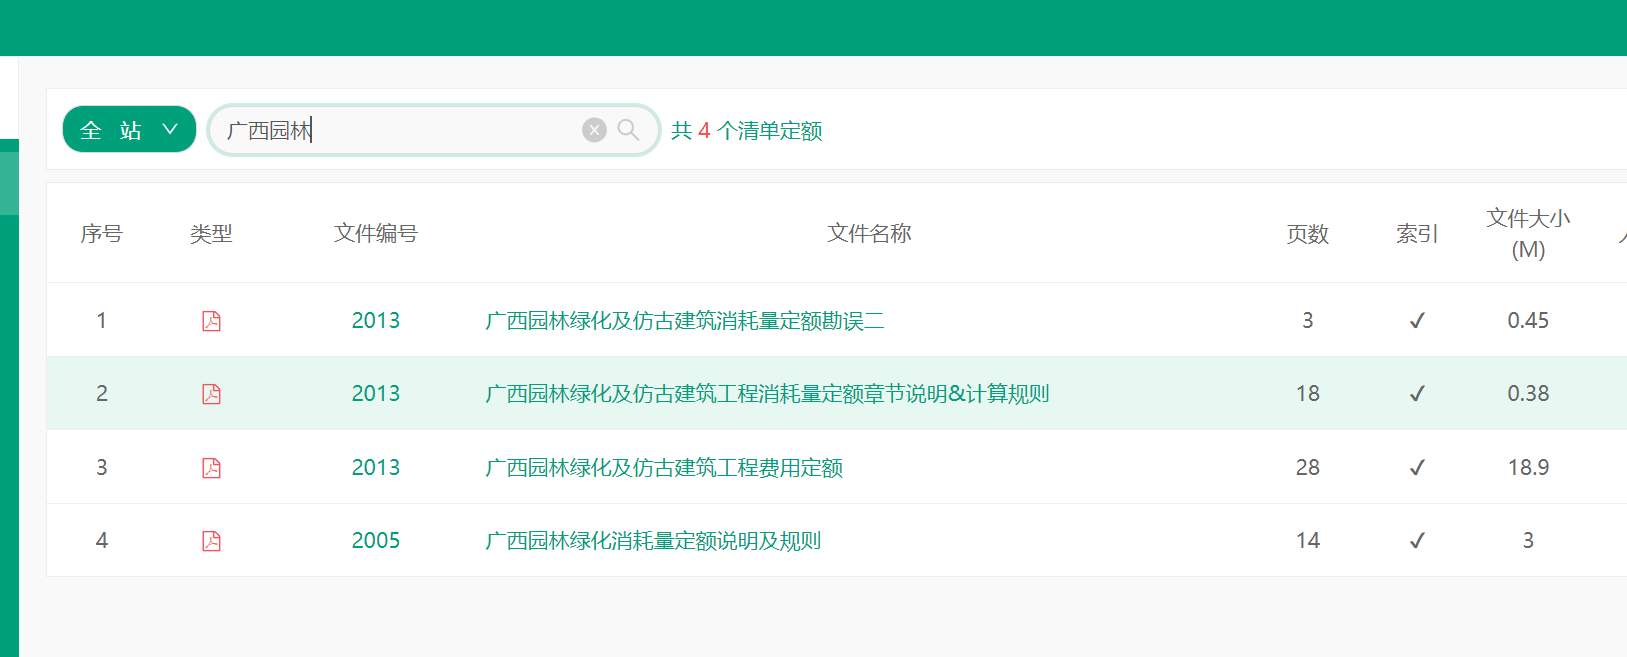The height and width of the screenshot is (657, 1627).
Task: Open PDF icon for row 4
Action: (211, 541)
